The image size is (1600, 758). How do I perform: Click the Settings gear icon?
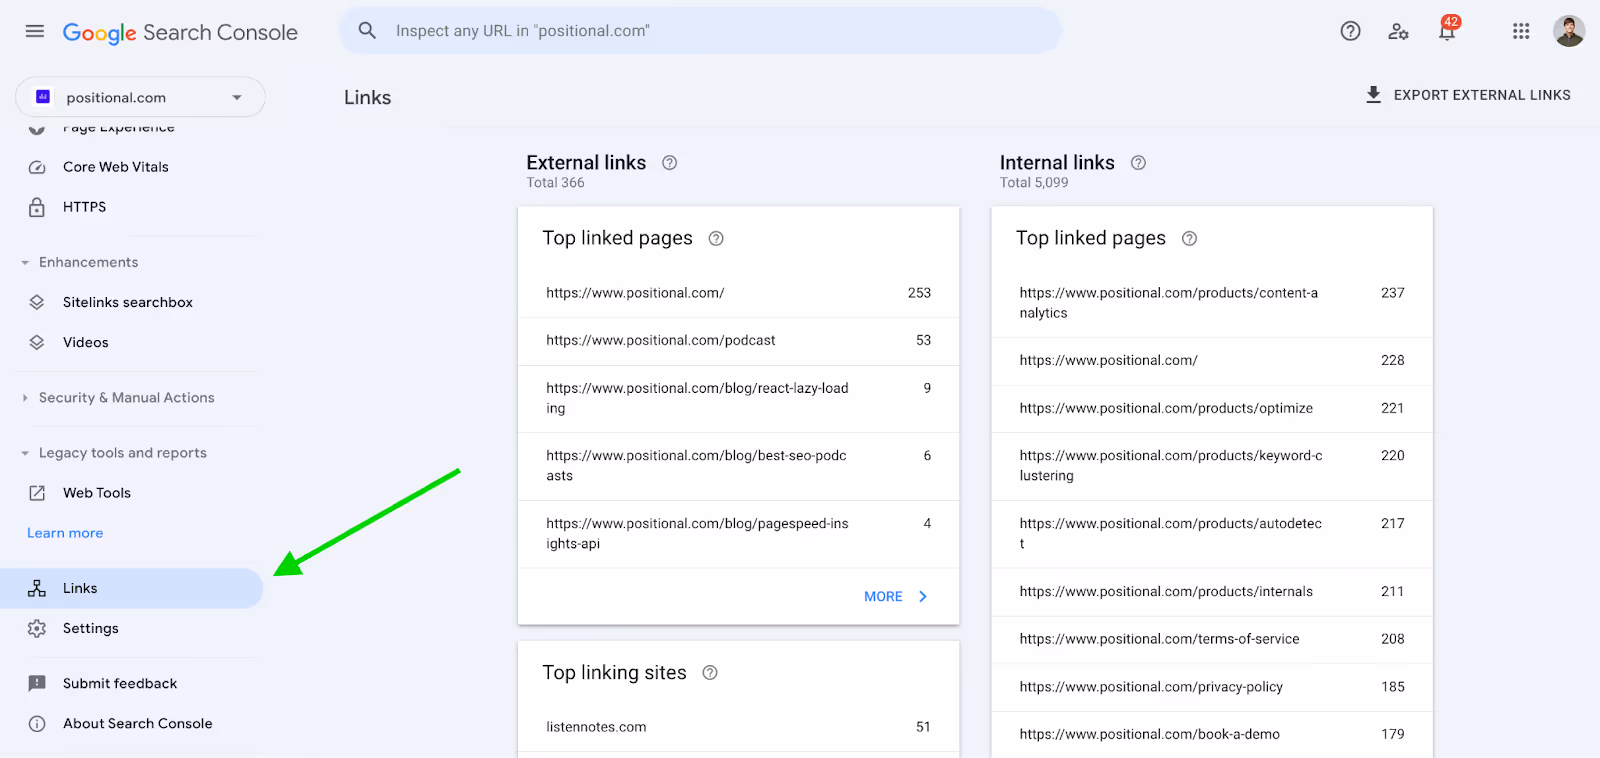[37, 628]
